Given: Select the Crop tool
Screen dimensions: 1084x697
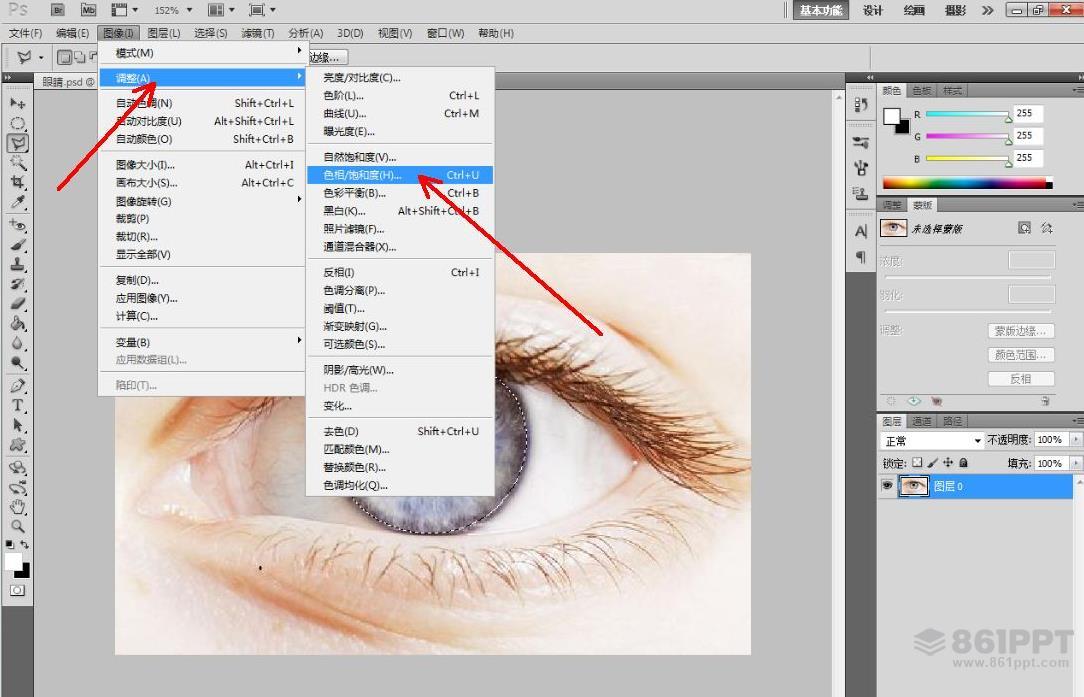Looking at the screenshot, I should [x=18, y=183].
